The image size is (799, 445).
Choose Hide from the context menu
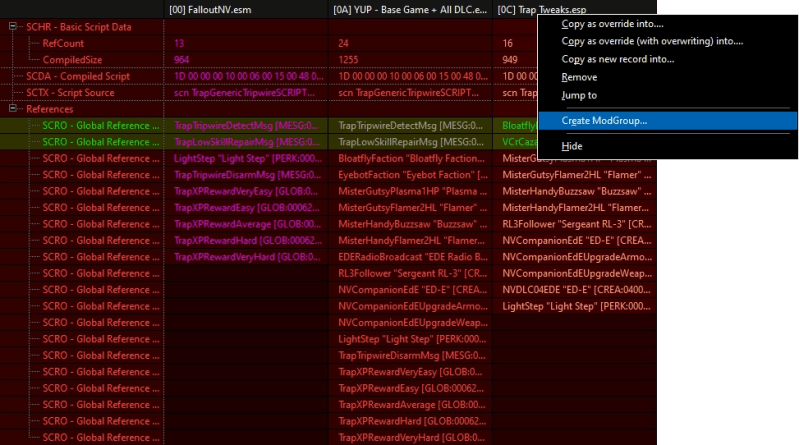point(571,146)
